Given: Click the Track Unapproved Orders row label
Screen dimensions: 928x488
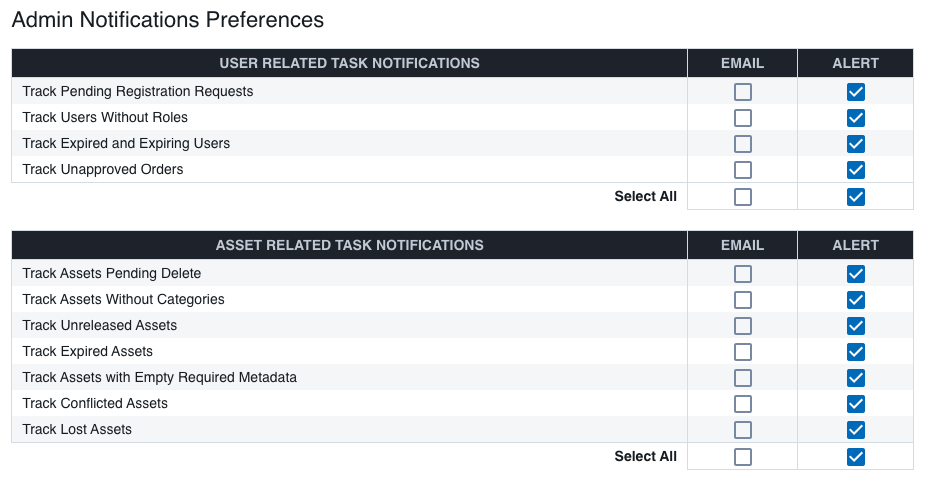Looking at the screenshot, I should pyautogui.click(x=103, y=169).
